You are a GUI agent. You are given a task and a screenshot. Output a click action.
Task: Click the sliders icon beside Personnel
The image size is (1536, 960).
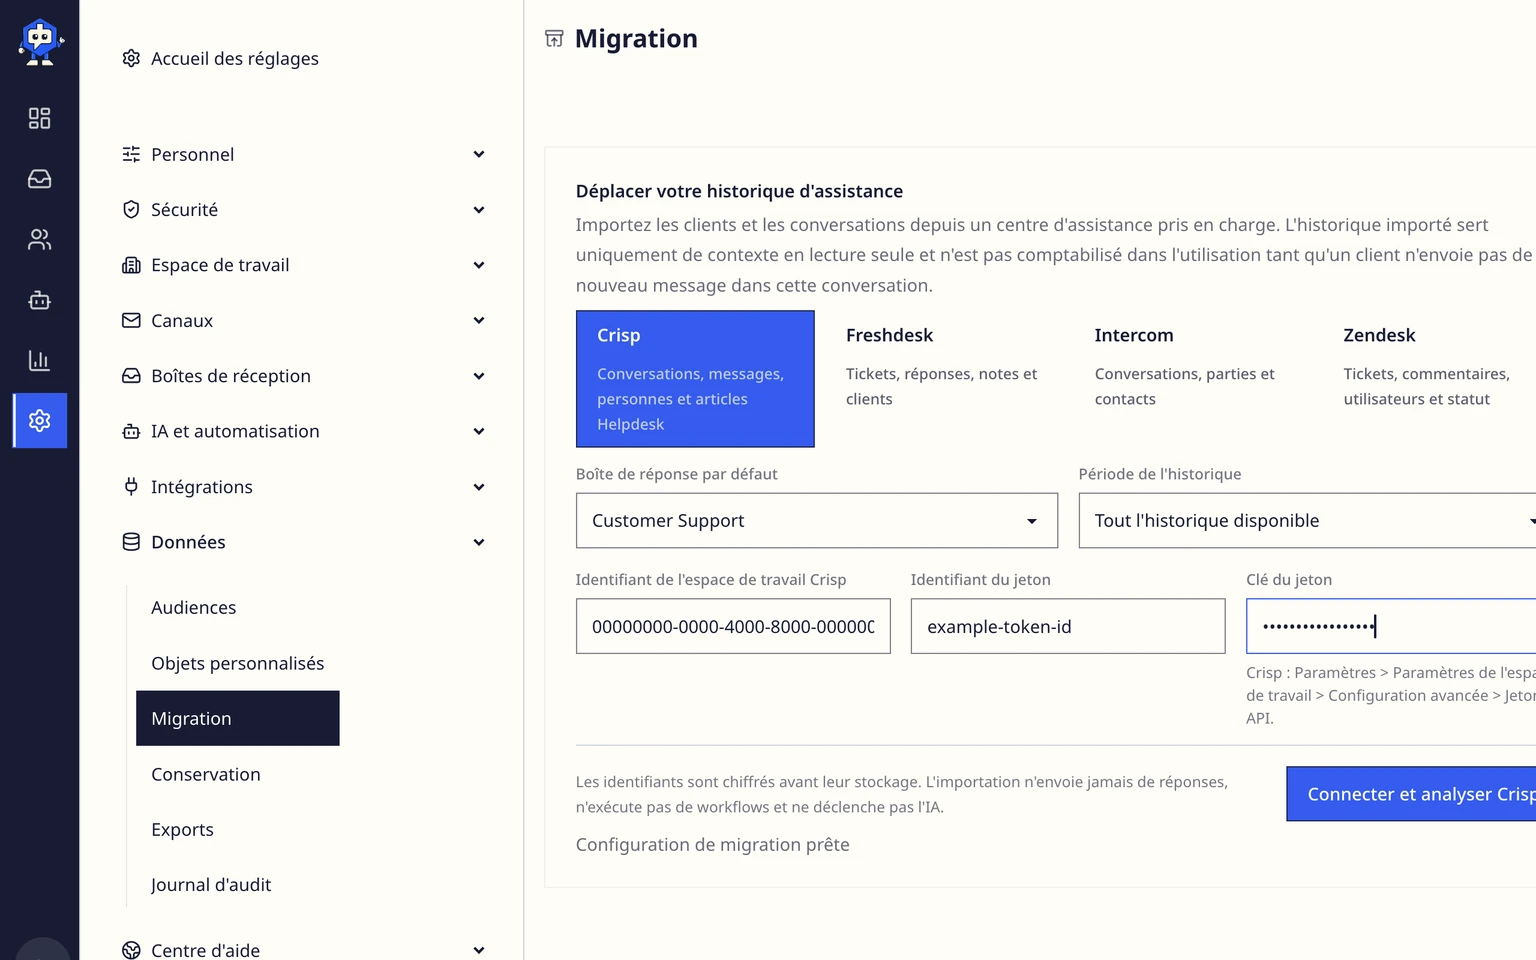tap(131, 154)
